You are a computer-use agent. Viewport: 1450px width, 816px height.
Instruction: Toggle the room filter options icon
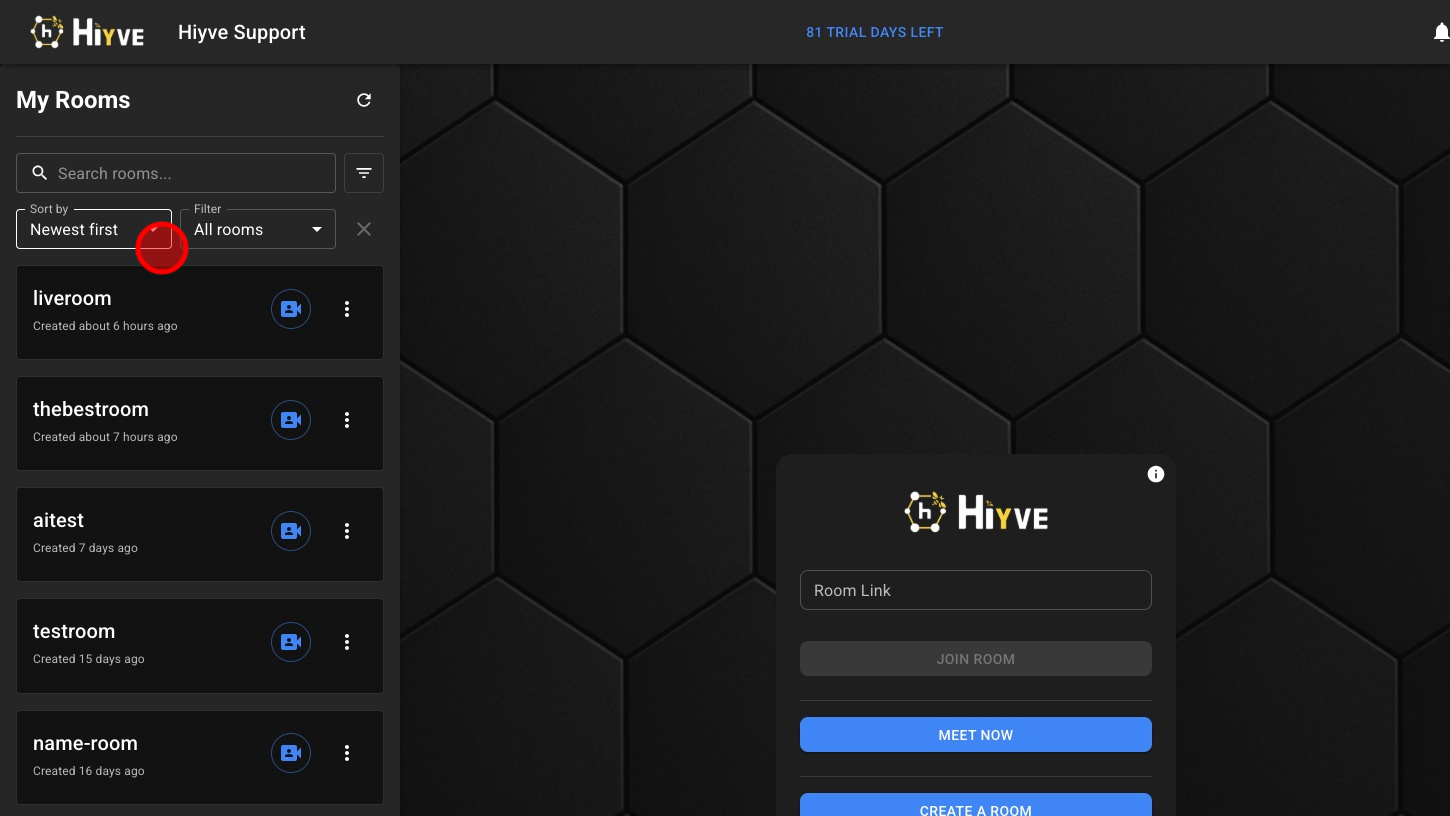(x=364, y=173)
